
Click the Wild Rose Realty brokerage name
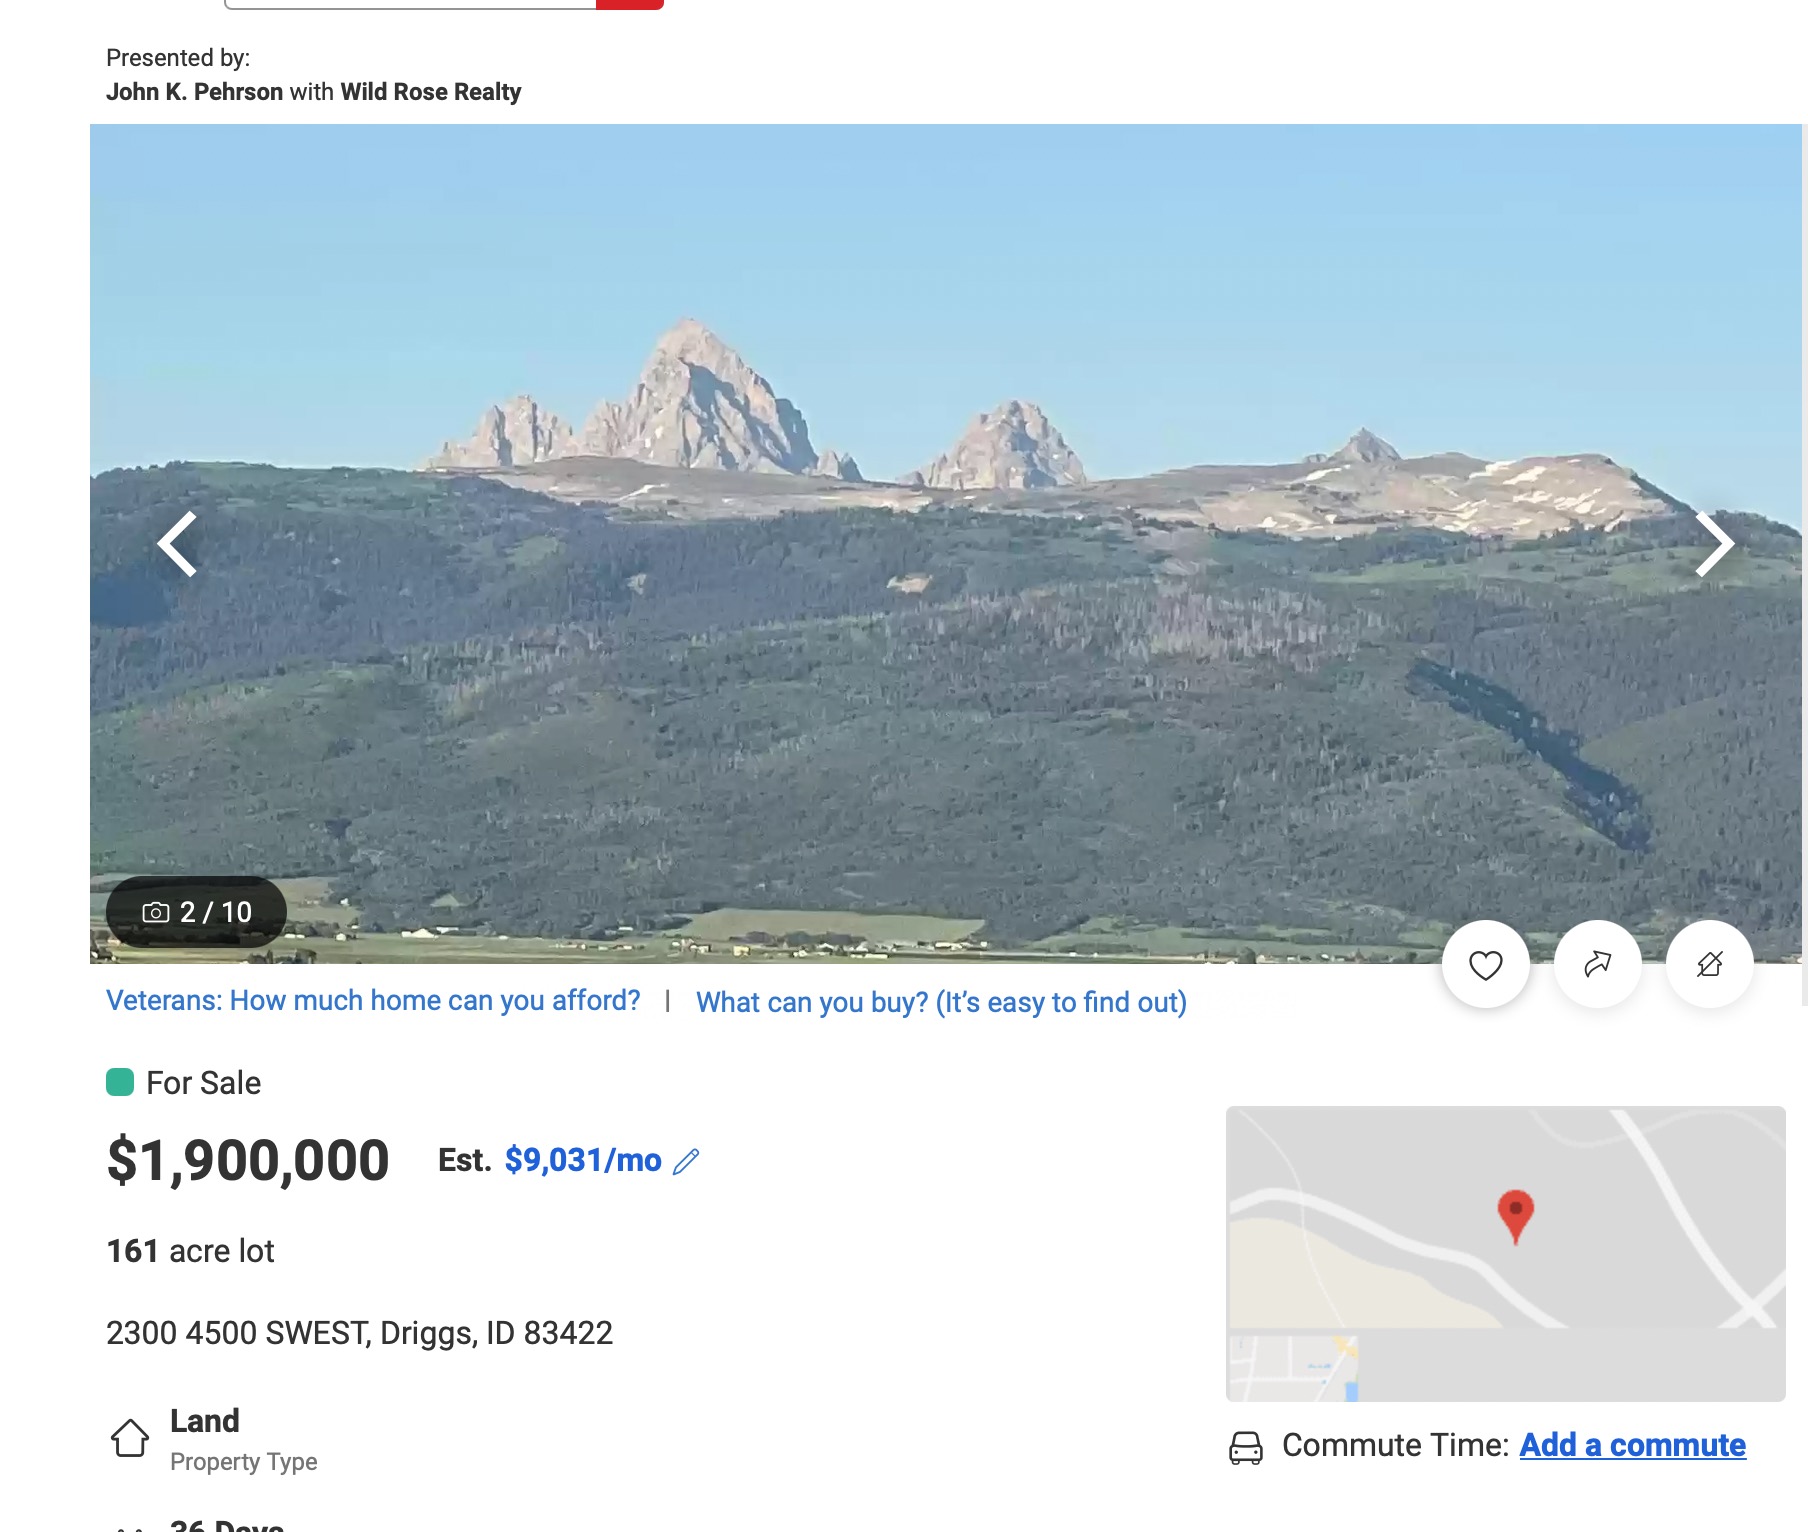pos(430,92)
